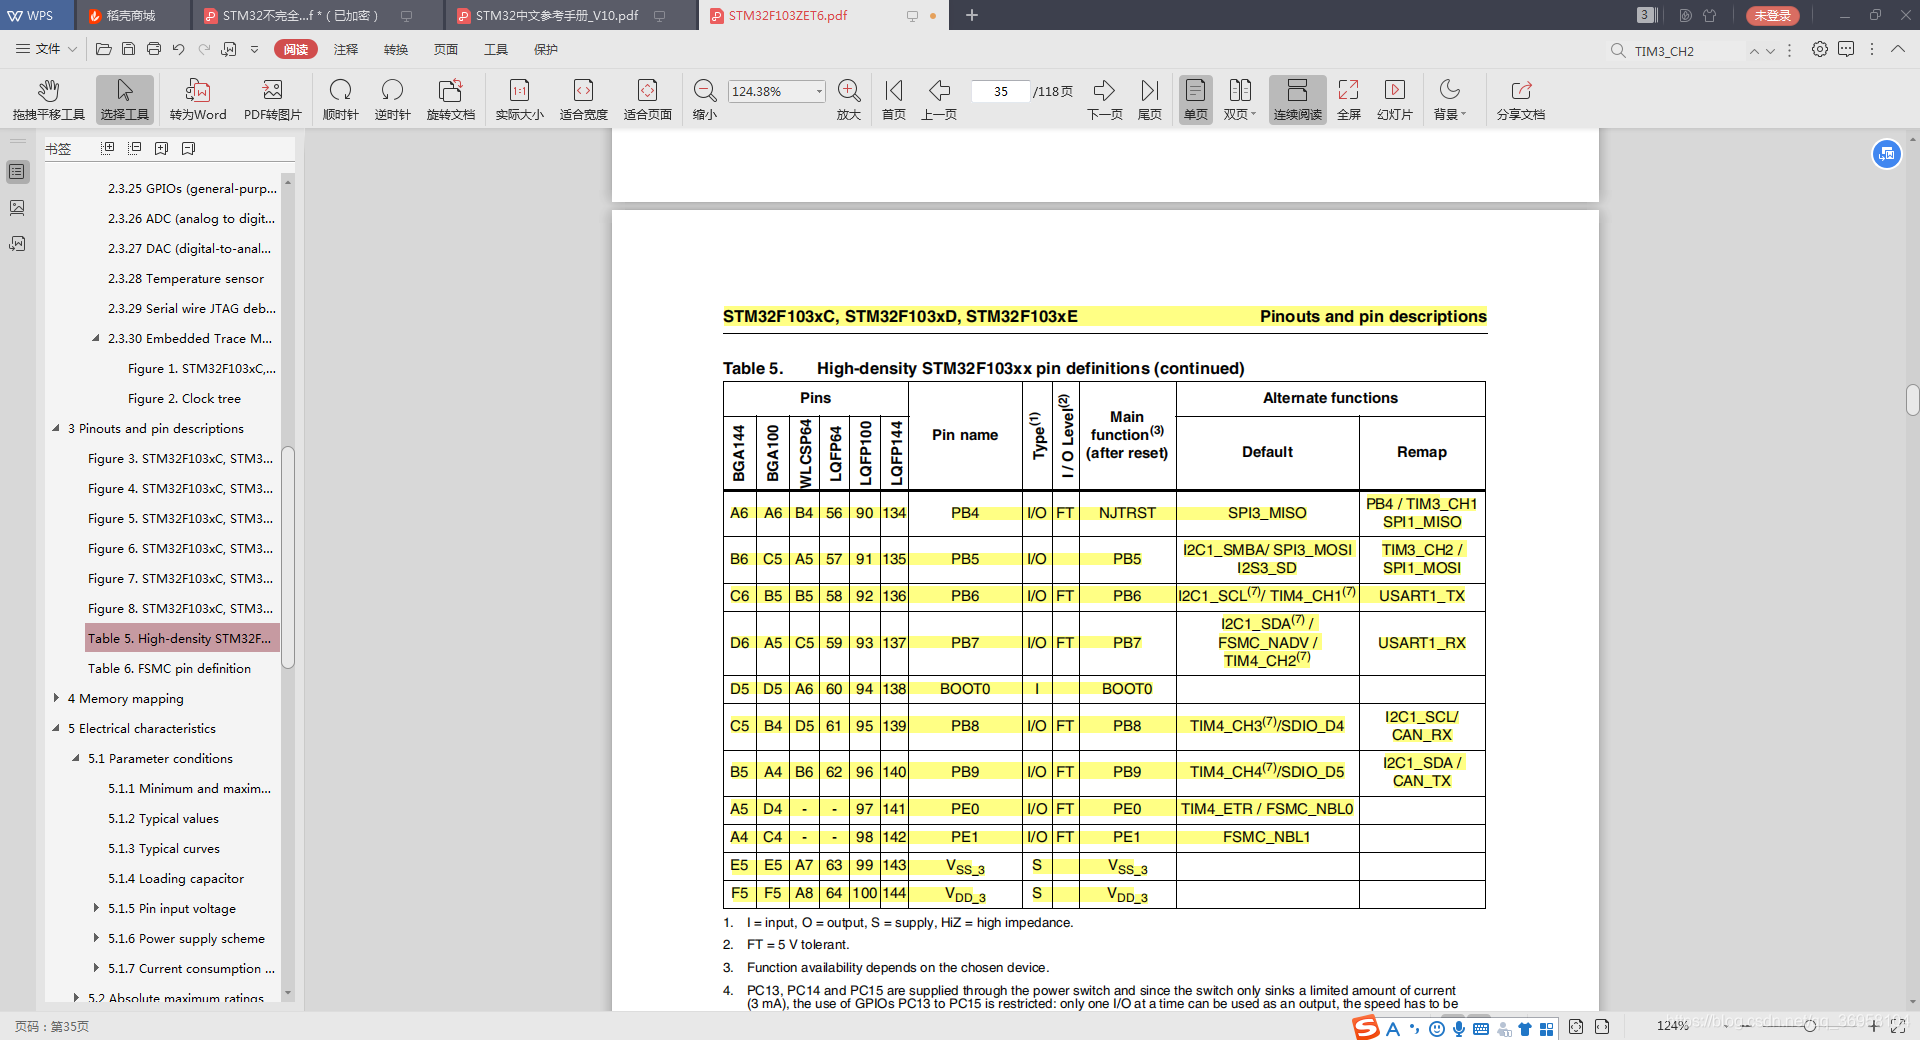Go to the previous page (上一页)

(x=939, y=100)
